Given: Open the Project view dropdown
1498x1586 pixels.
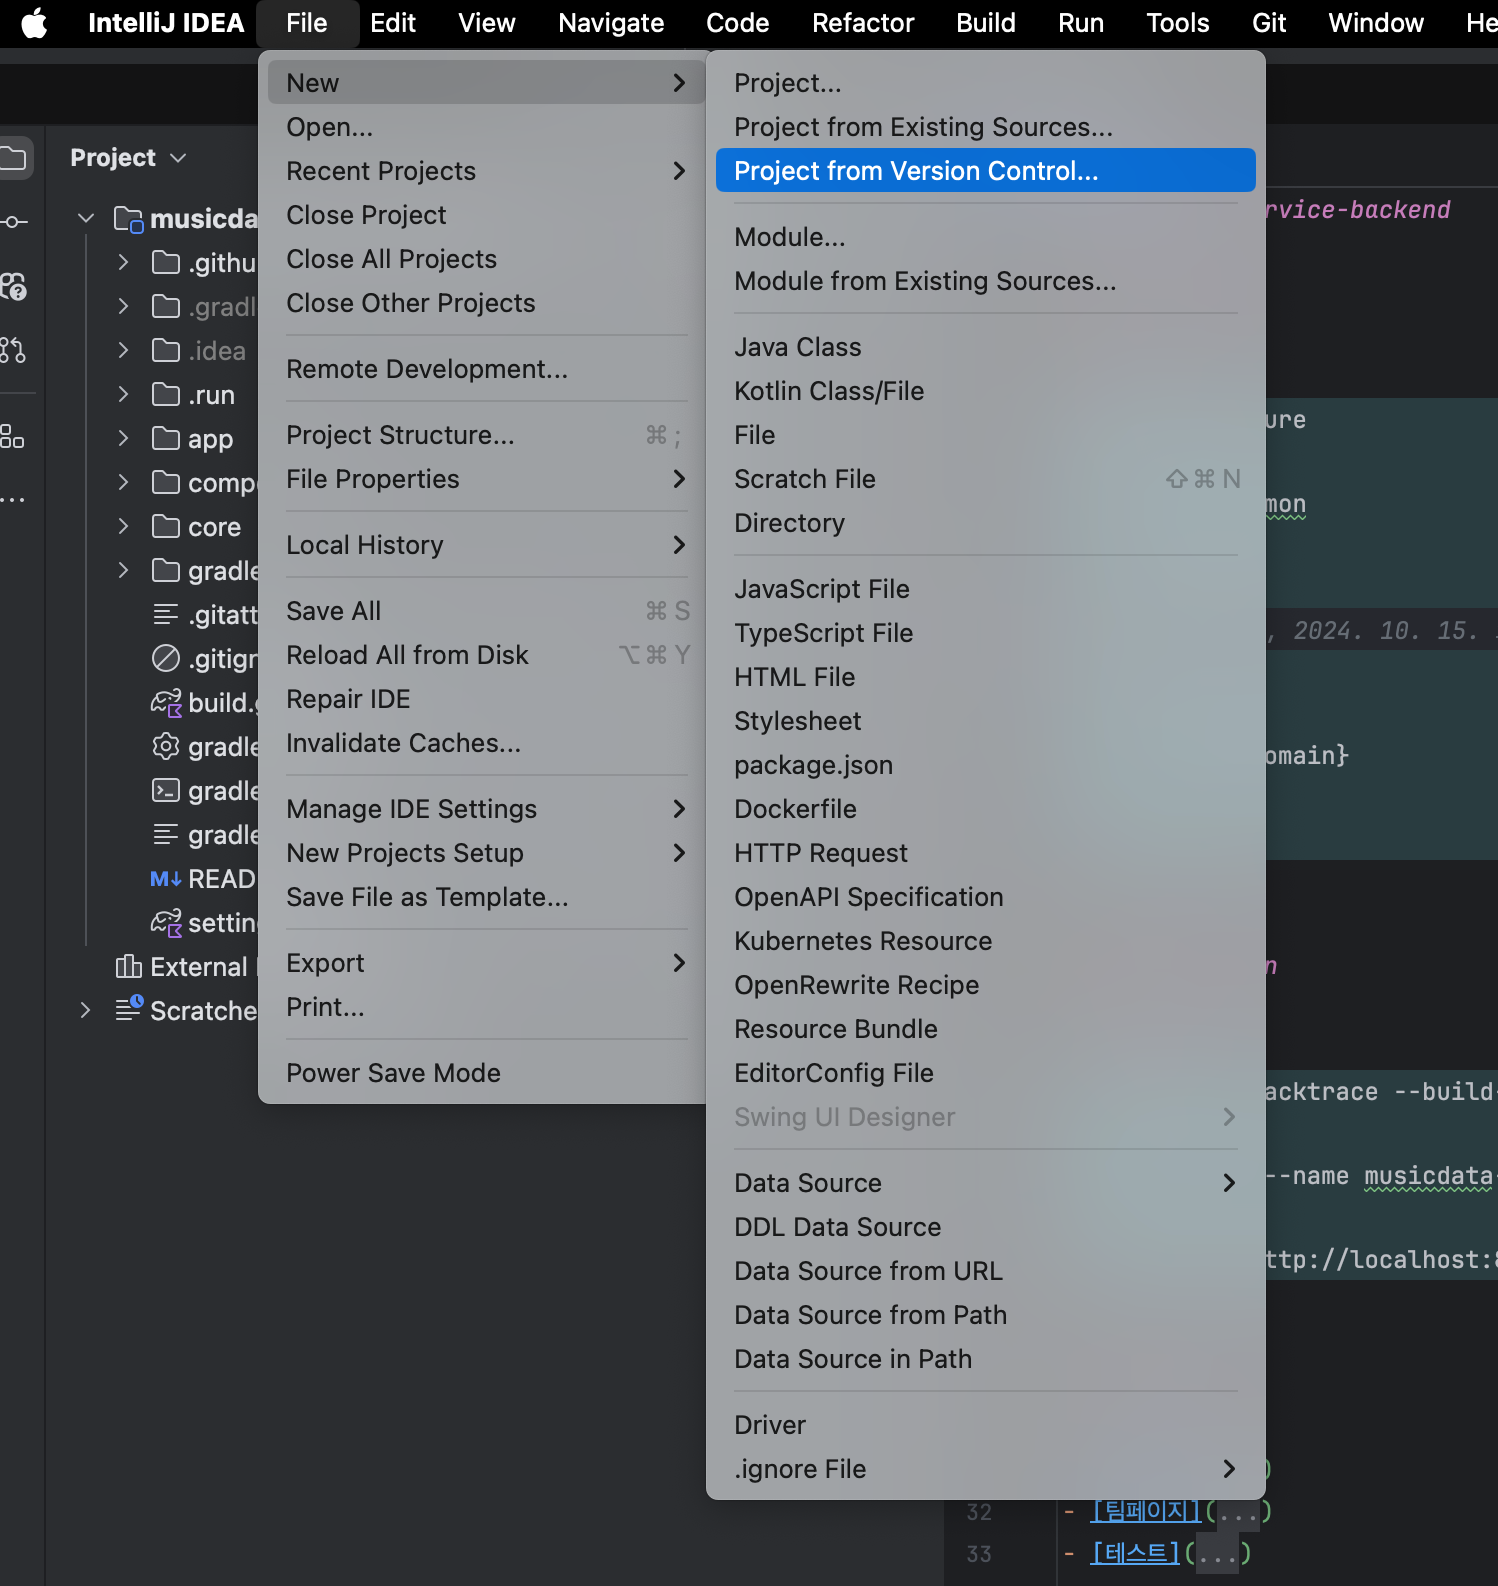Looking at the screenshot, I should pos(128,158).
